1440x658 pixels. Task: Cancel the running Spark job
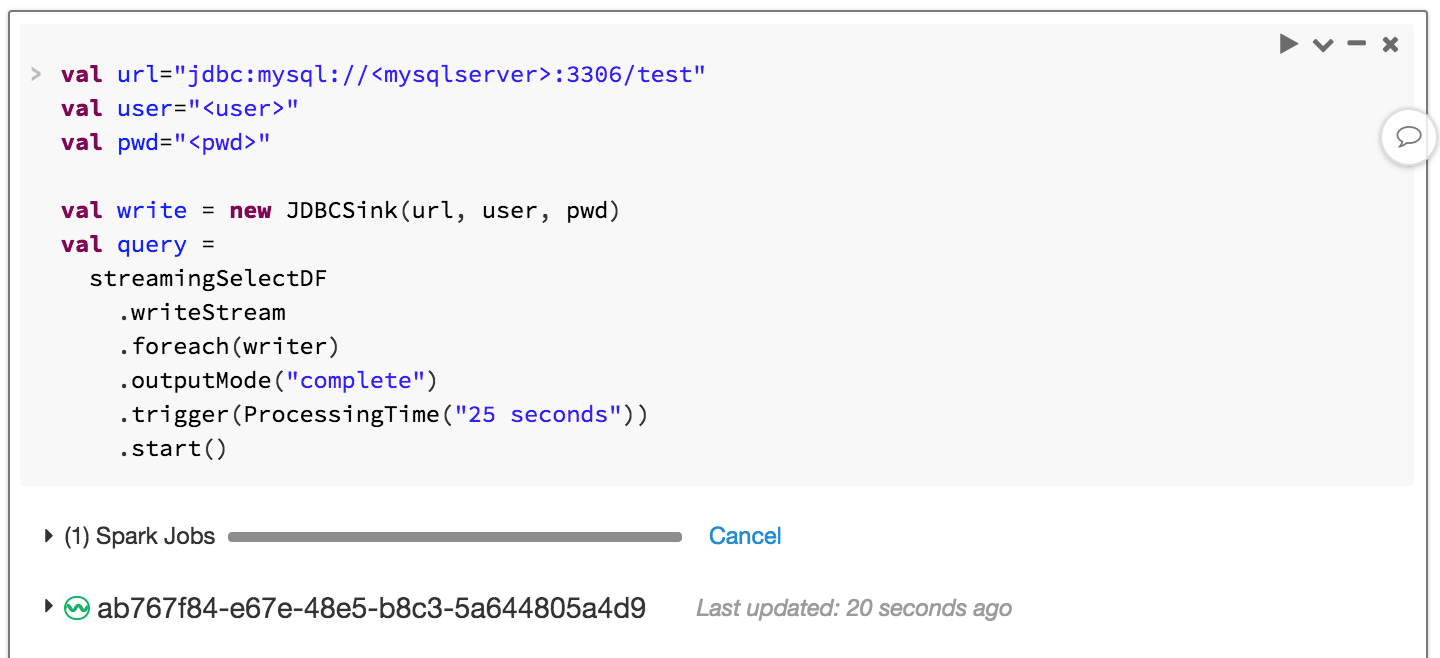pyautogui.click(x=745, y=536)
